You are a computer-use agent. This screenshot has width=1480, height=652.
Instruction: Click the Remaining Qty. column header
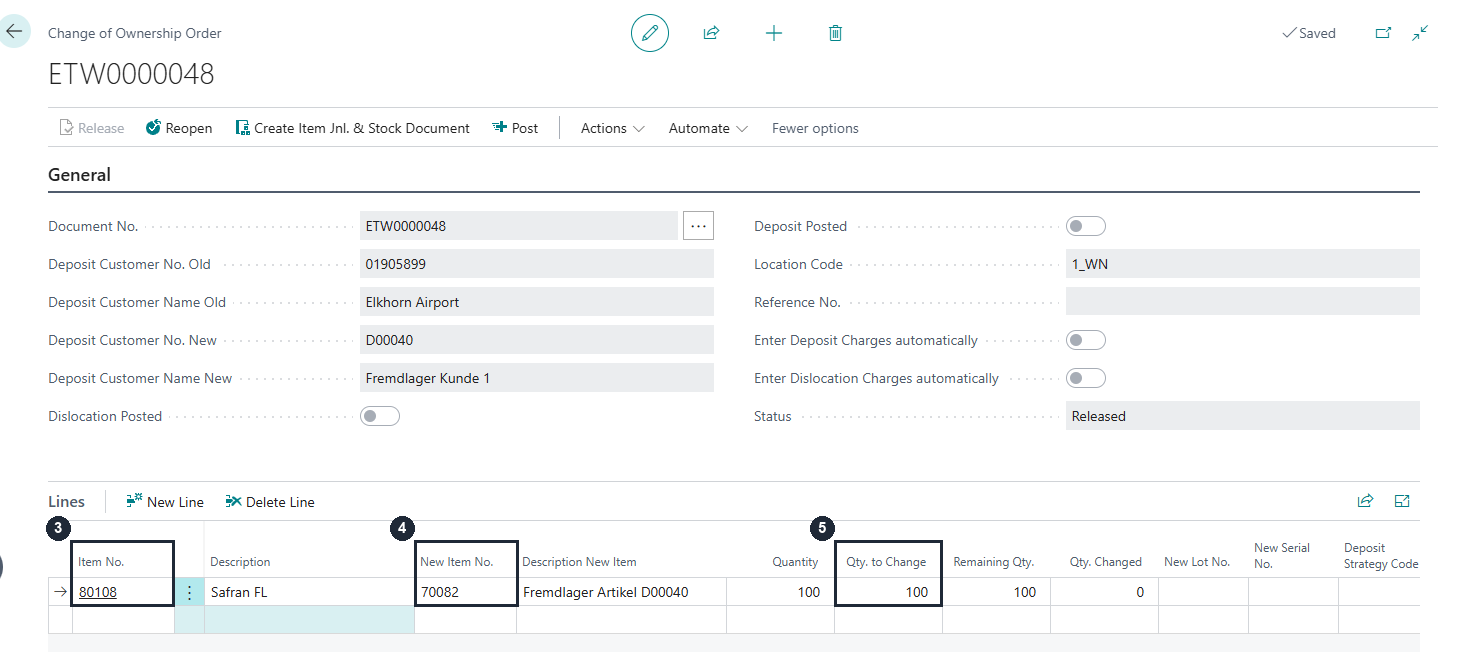[x=994, y=562]
